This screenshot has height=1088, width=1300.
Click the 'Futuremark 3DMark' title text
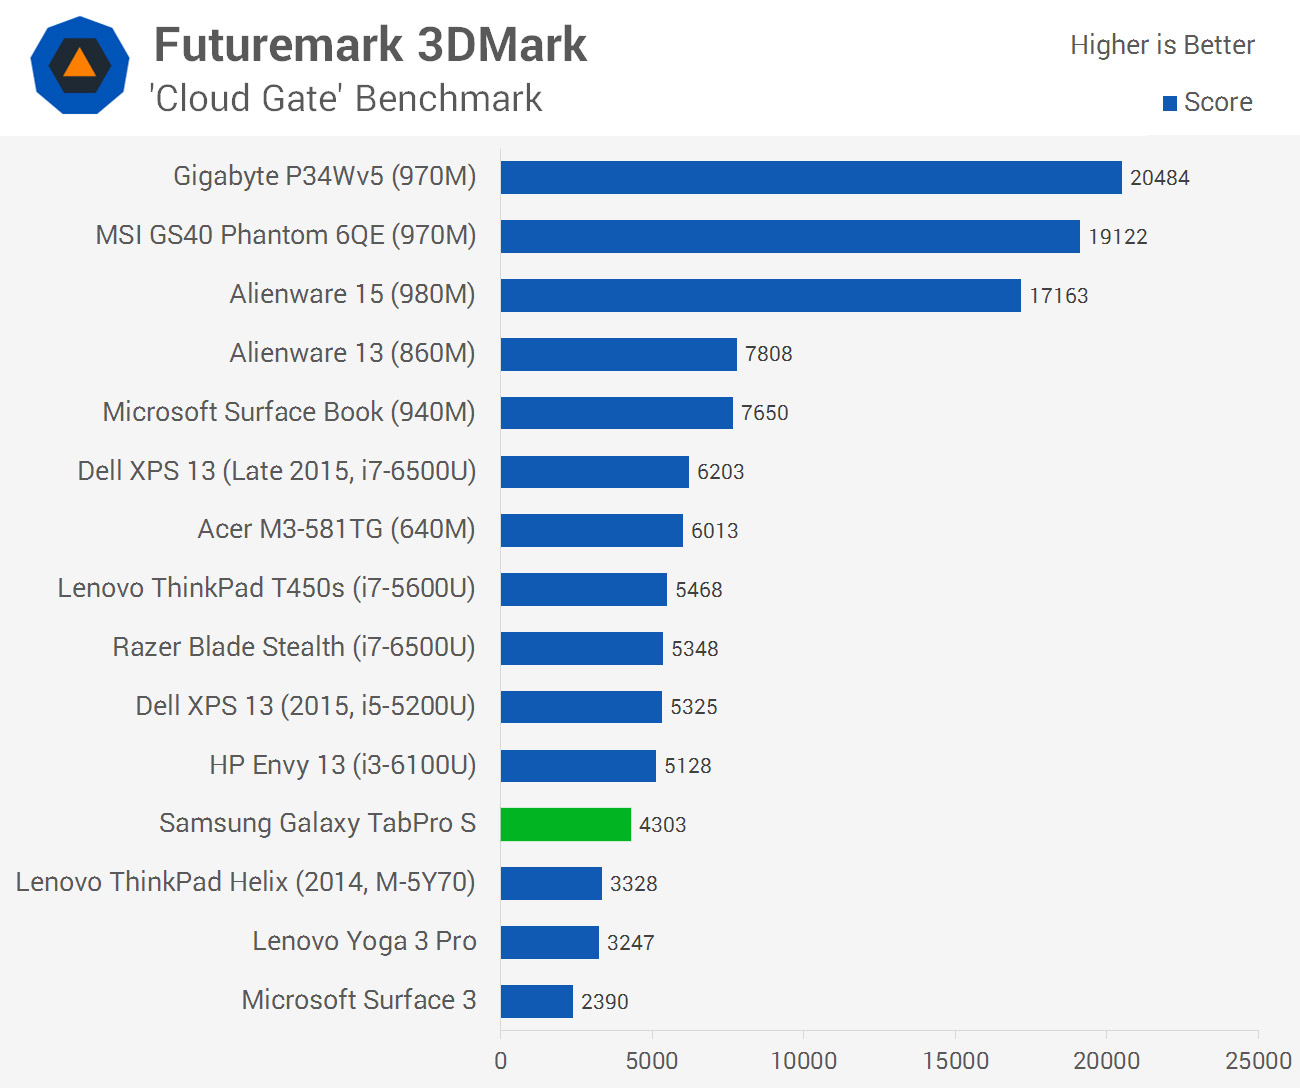(x=370, y=45)
